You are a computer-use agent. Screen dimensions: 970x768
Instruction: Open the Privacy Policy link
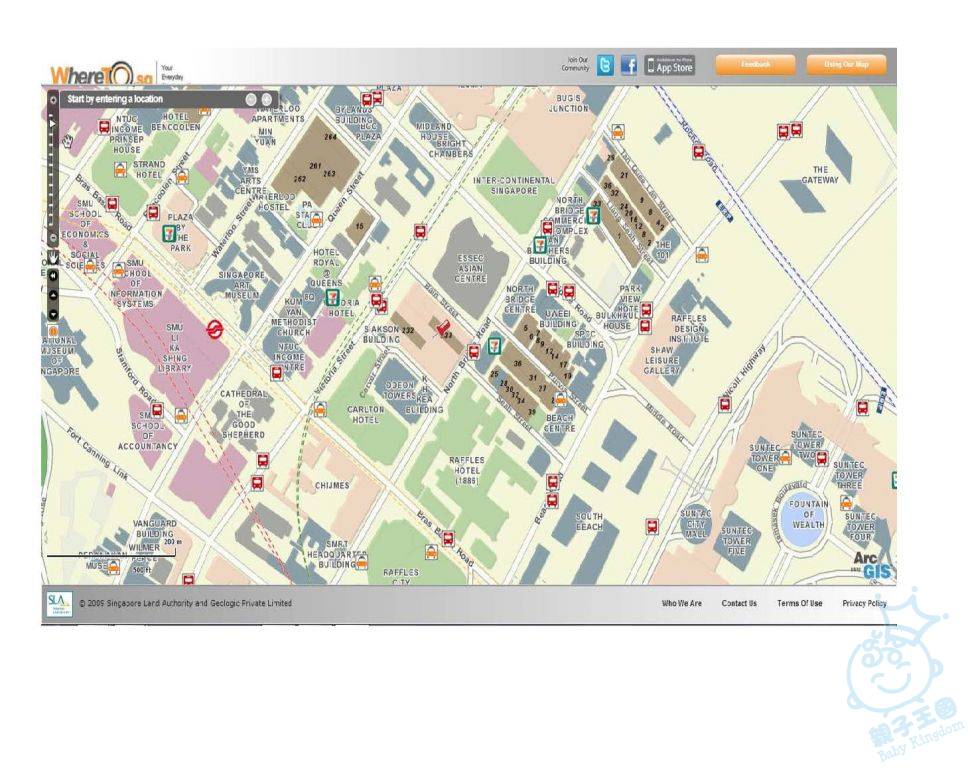click(x=864, y=604)
